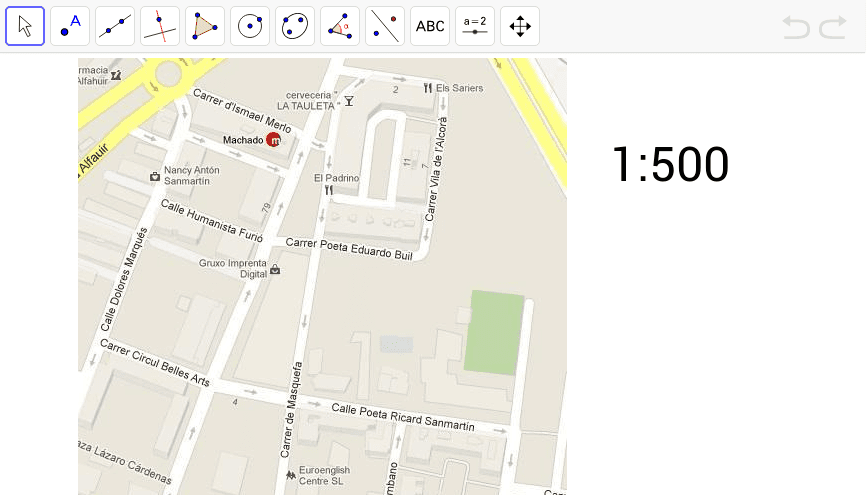
Task: Click Carrer Vila de l'Alcorà label
Action: (x=436, y=169)
